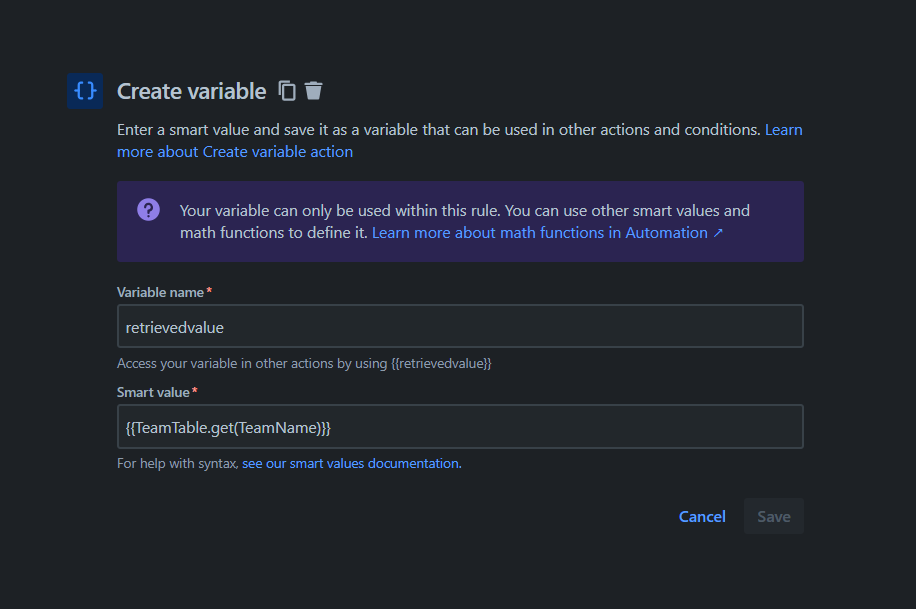Focus the Variable name input field
The image size is (916, 609).
pyautogui.click(x=460, y=327)
